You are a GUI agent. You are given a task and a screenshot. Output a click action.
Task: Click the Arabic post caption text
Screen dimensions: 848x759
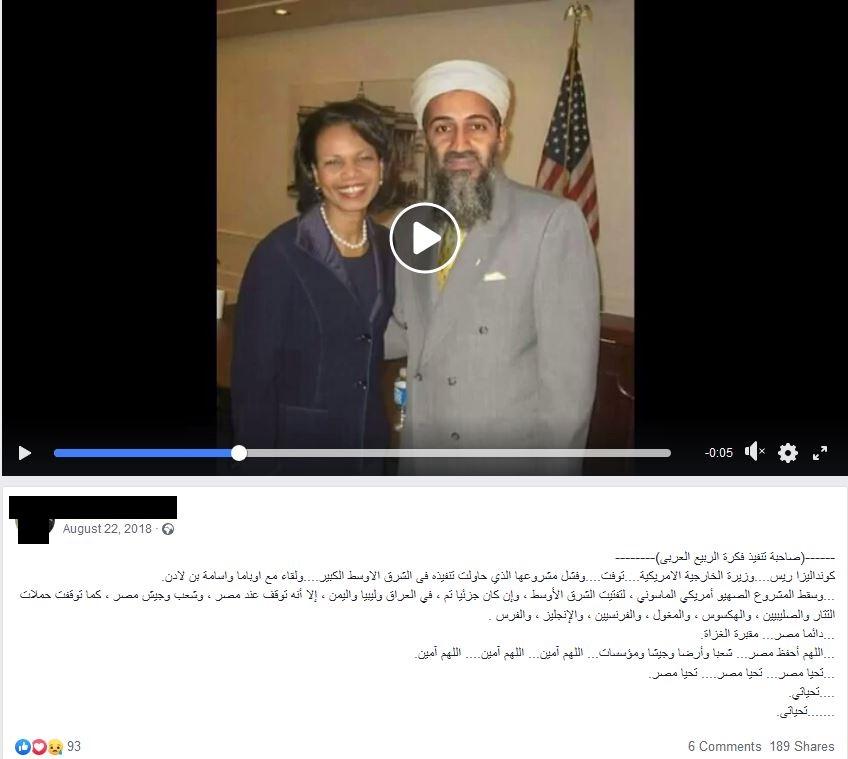(x=427, y=635)
